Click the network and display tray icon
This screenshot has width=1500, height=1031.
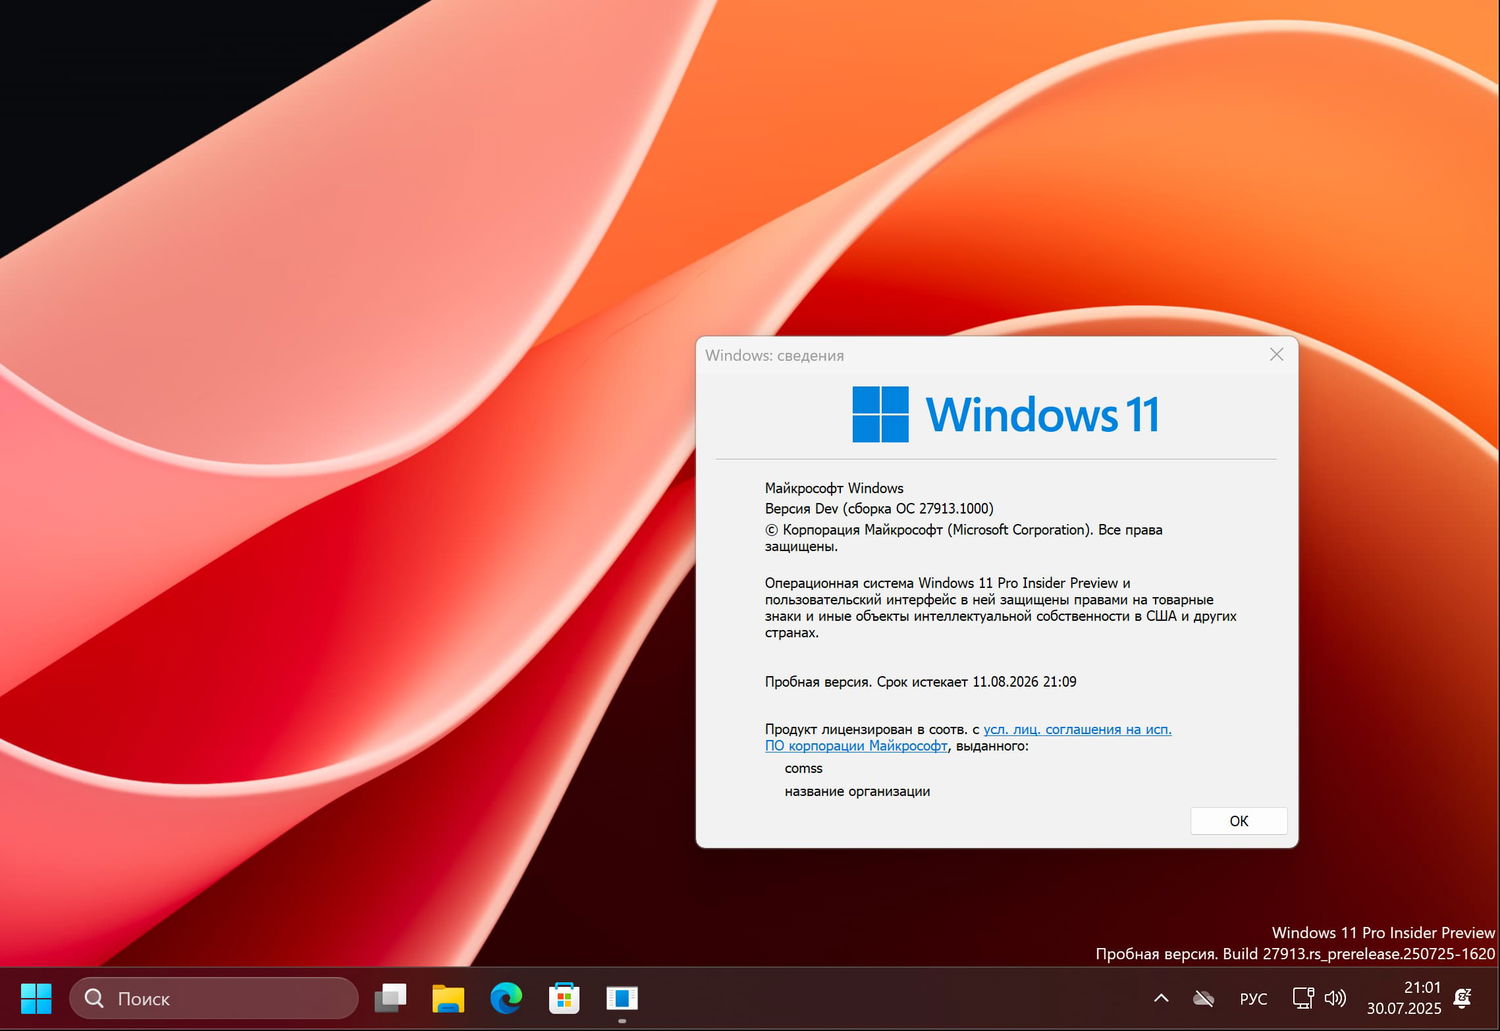point(1301,997)
